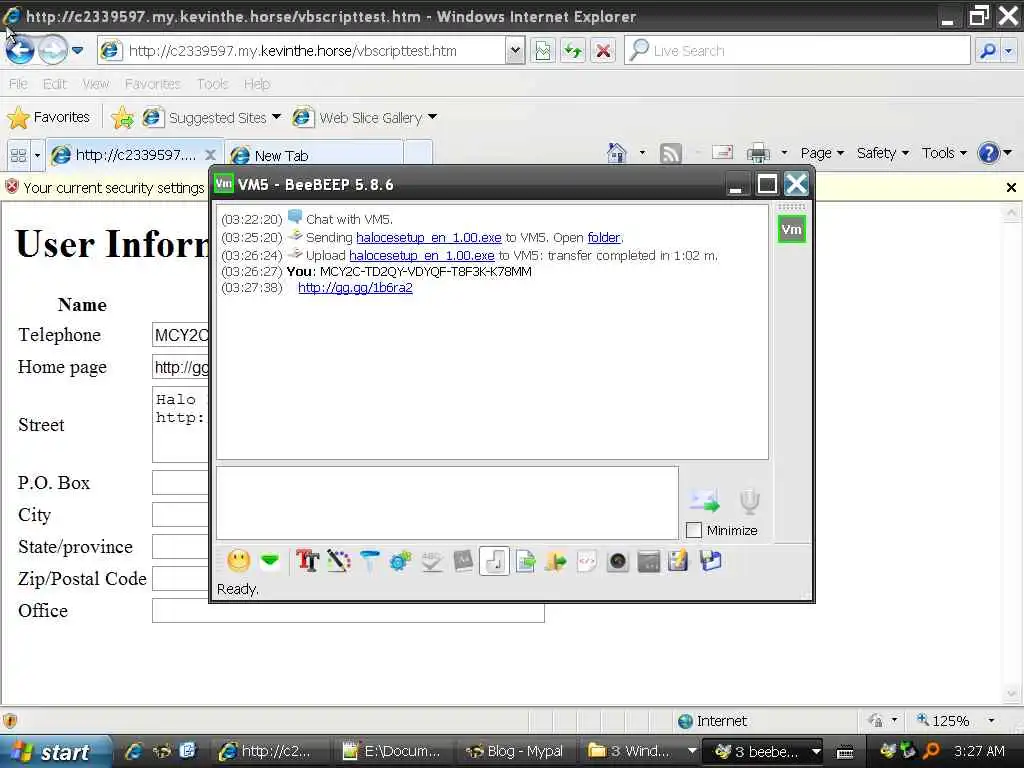Click the send folder arrow icon
Screen dimensions: 1024x768
pyautogui.click(x=556, y=561)
